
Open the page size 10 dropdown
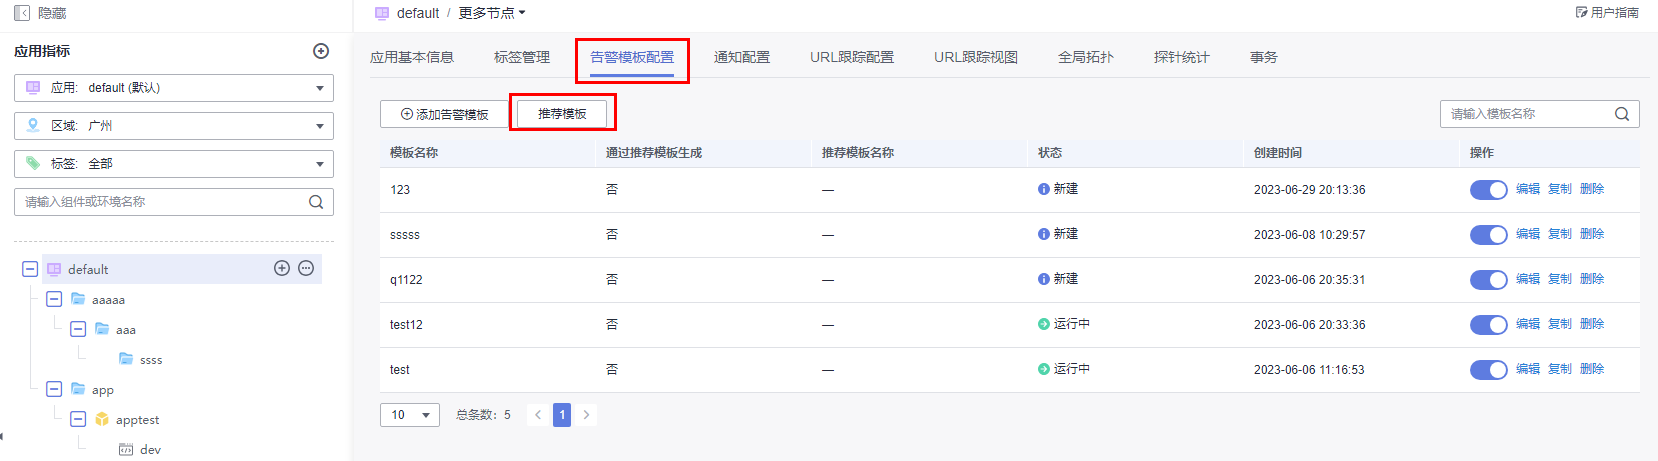(x=410, y=415)
